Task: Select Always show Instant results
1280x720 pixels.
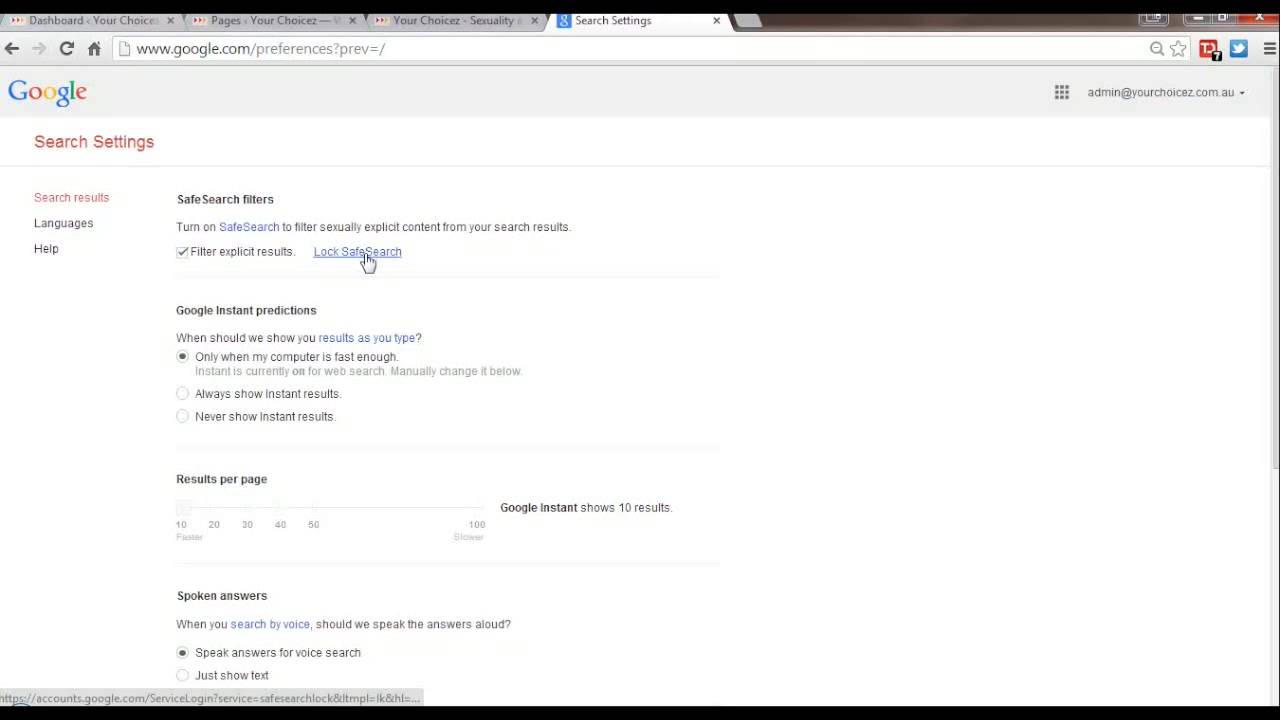Action: pos(182,394)
